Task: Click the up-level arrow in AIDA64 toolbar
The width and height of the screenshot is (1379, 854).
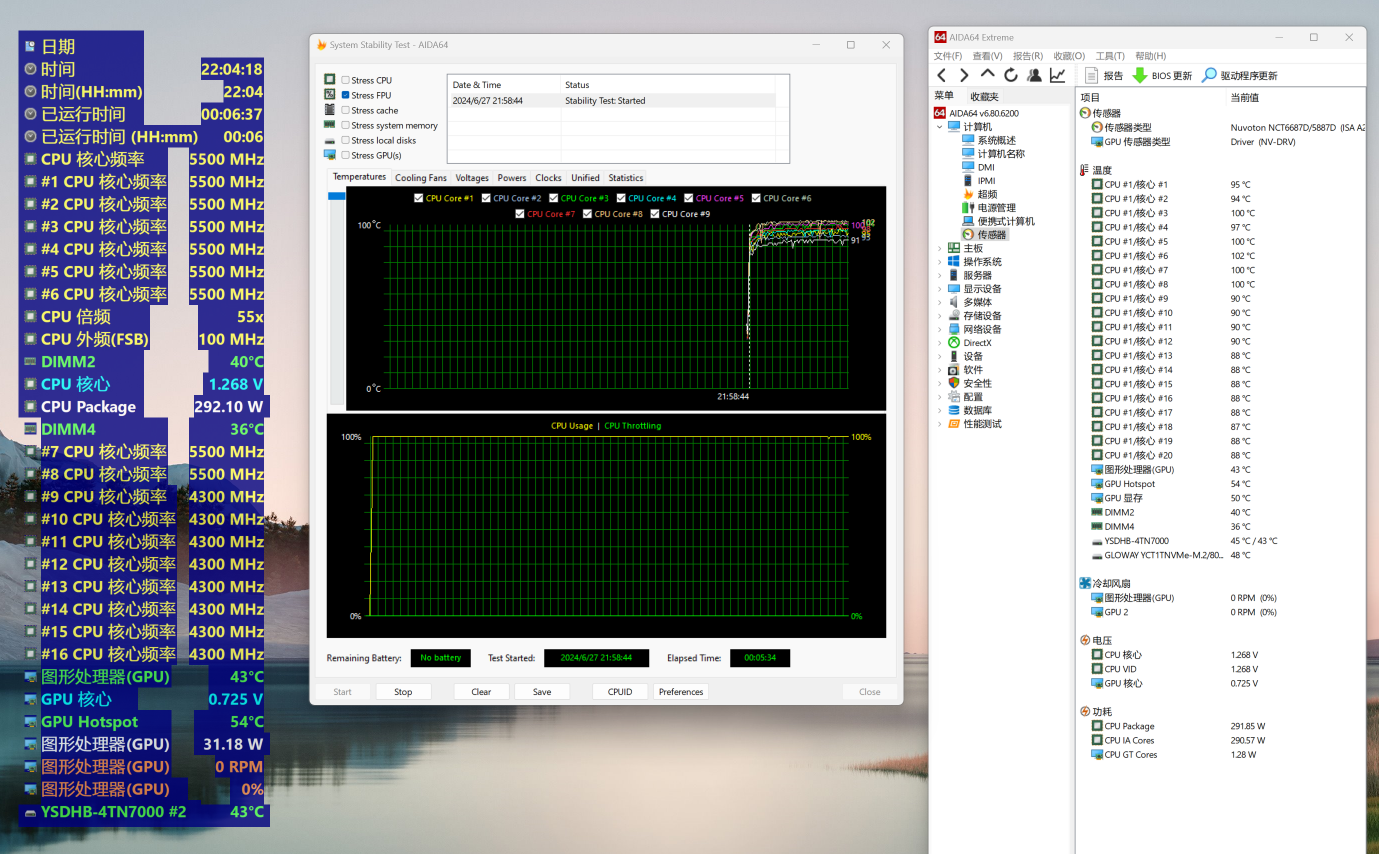Action: 988,75
